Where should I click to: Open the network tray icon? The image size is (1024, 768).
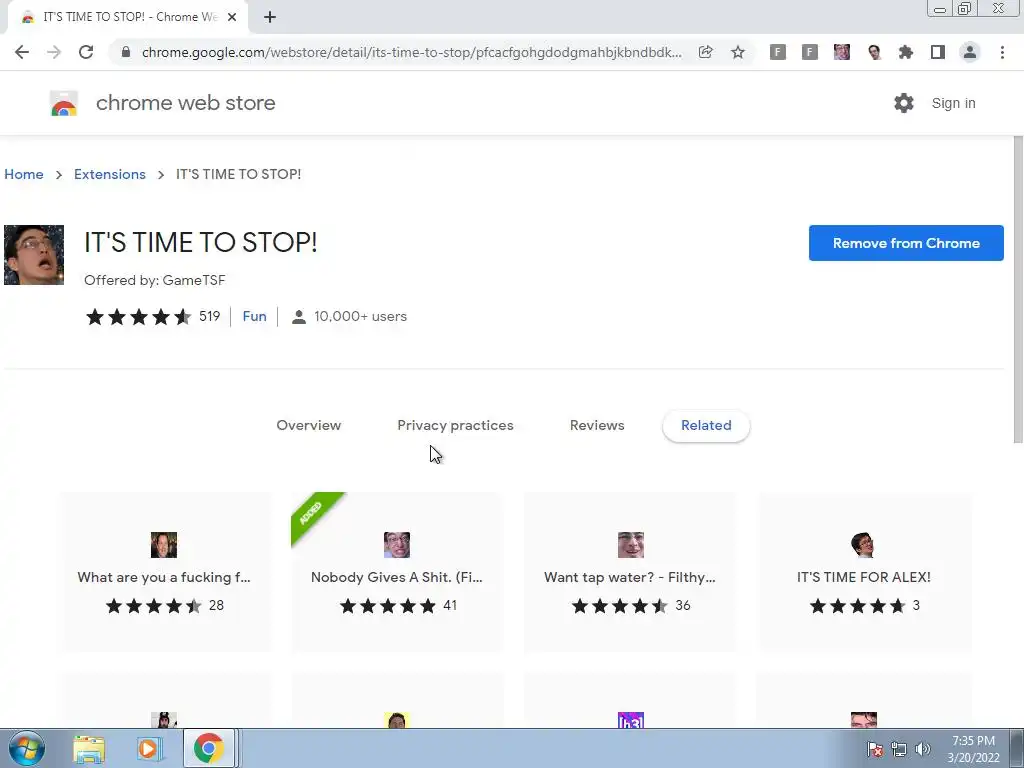(899, 750)
